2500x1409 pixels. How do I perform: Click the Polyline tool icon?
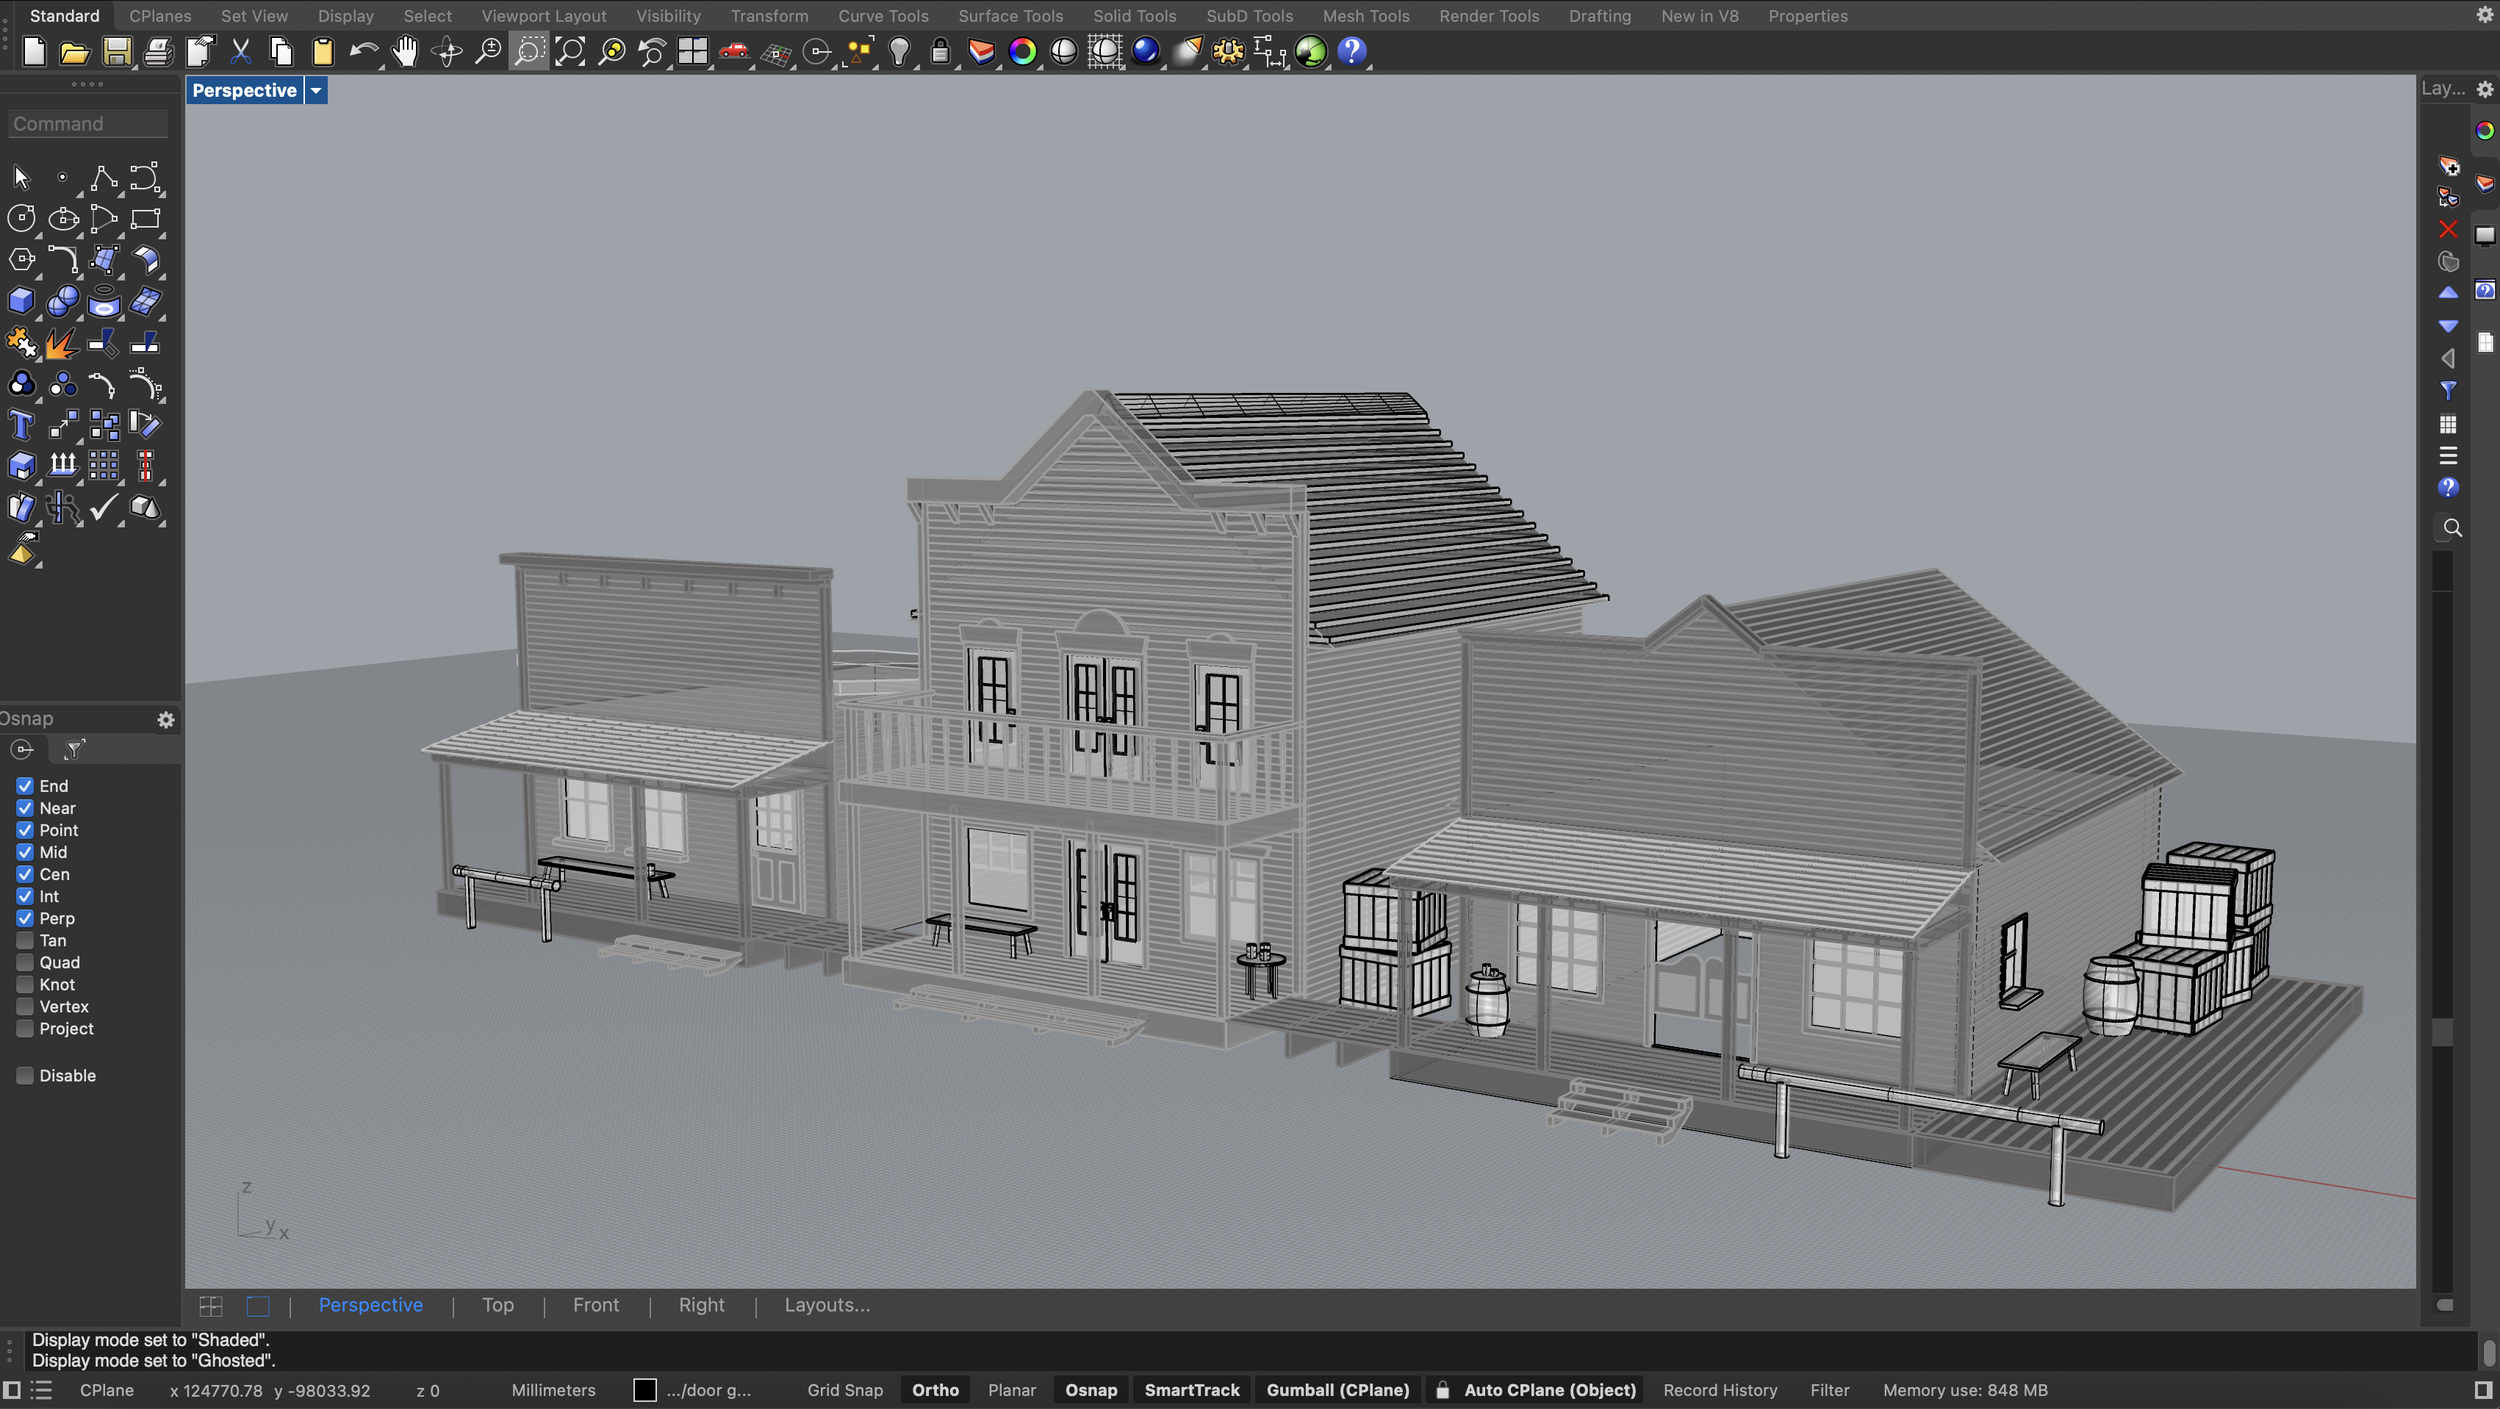103,178
